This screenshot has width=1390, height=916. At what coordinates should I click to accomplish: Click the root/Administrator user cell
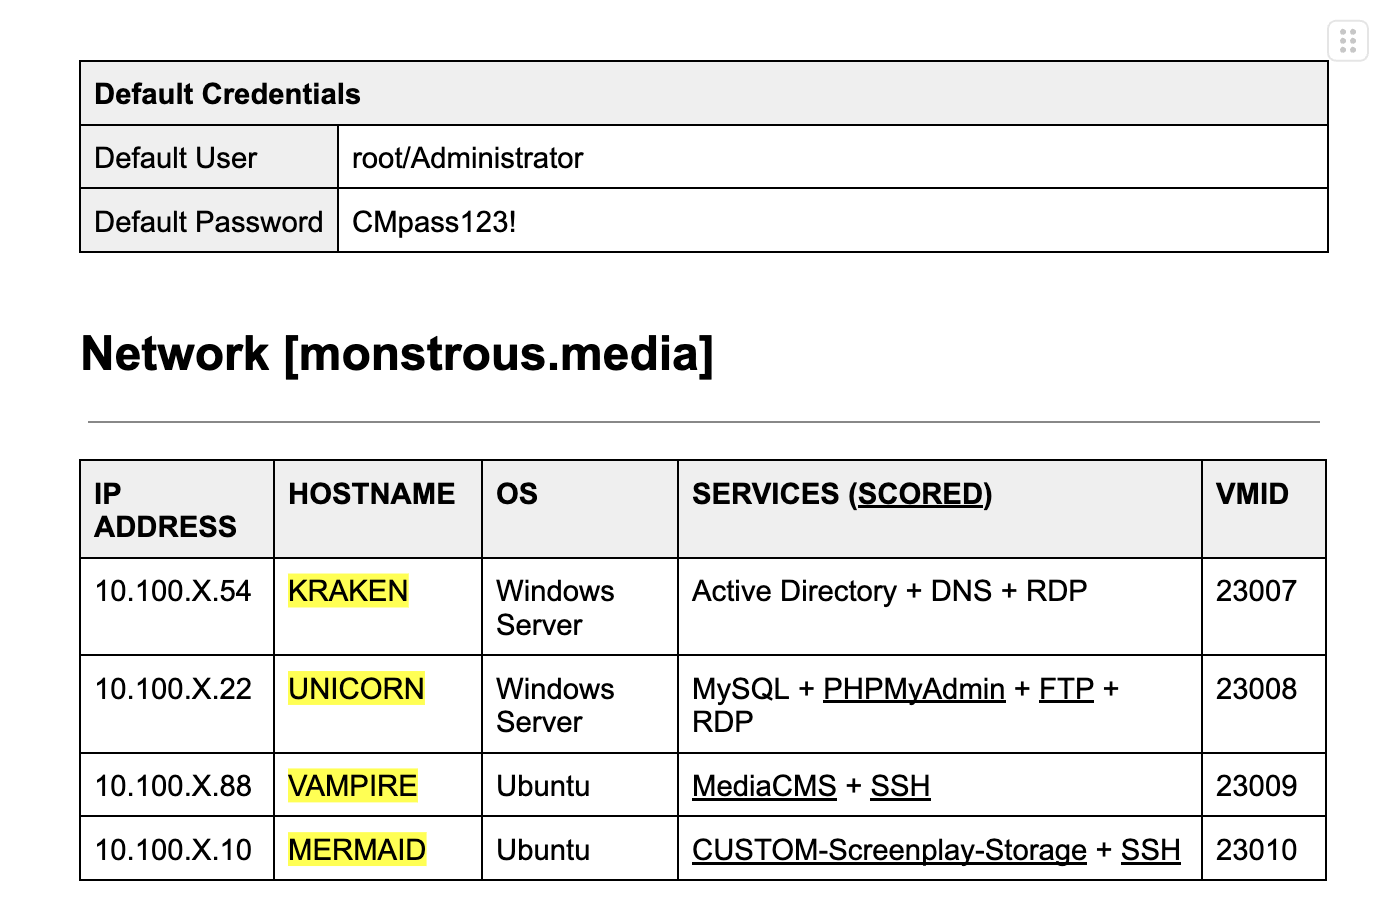833,157
